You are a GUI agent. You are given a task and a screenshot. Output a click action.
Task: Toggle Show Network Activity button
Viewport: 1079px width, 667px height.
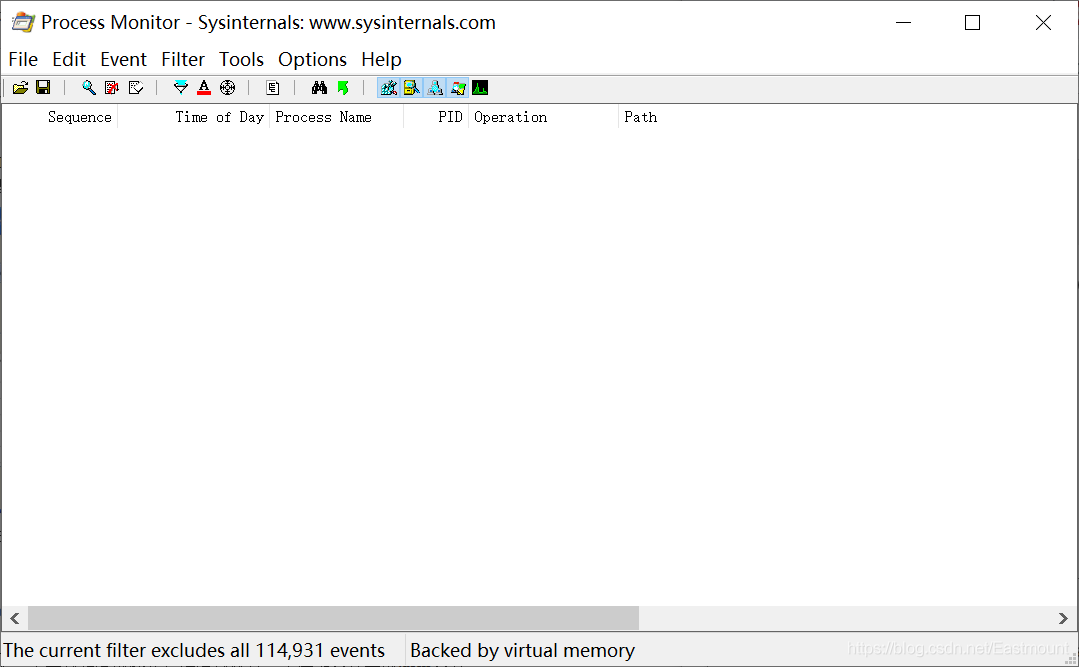pos(435,88)
